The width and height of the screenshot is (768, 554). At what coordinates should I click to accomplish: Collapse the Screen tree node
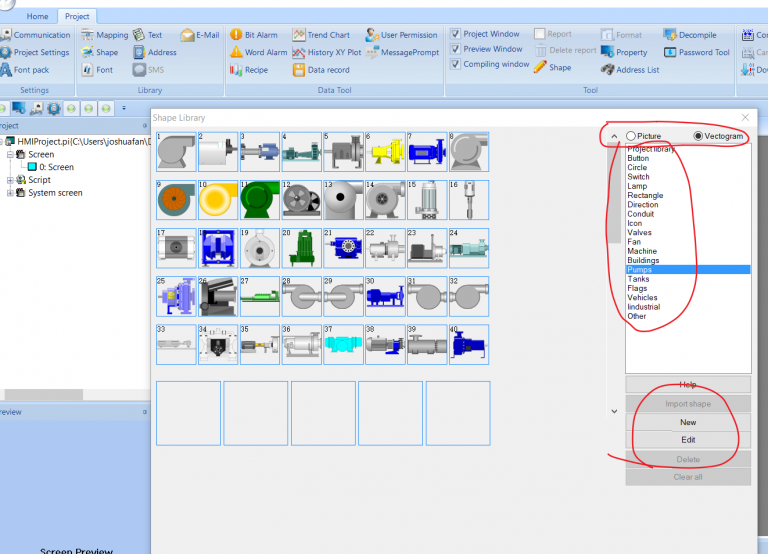click(x=10, y=155)
